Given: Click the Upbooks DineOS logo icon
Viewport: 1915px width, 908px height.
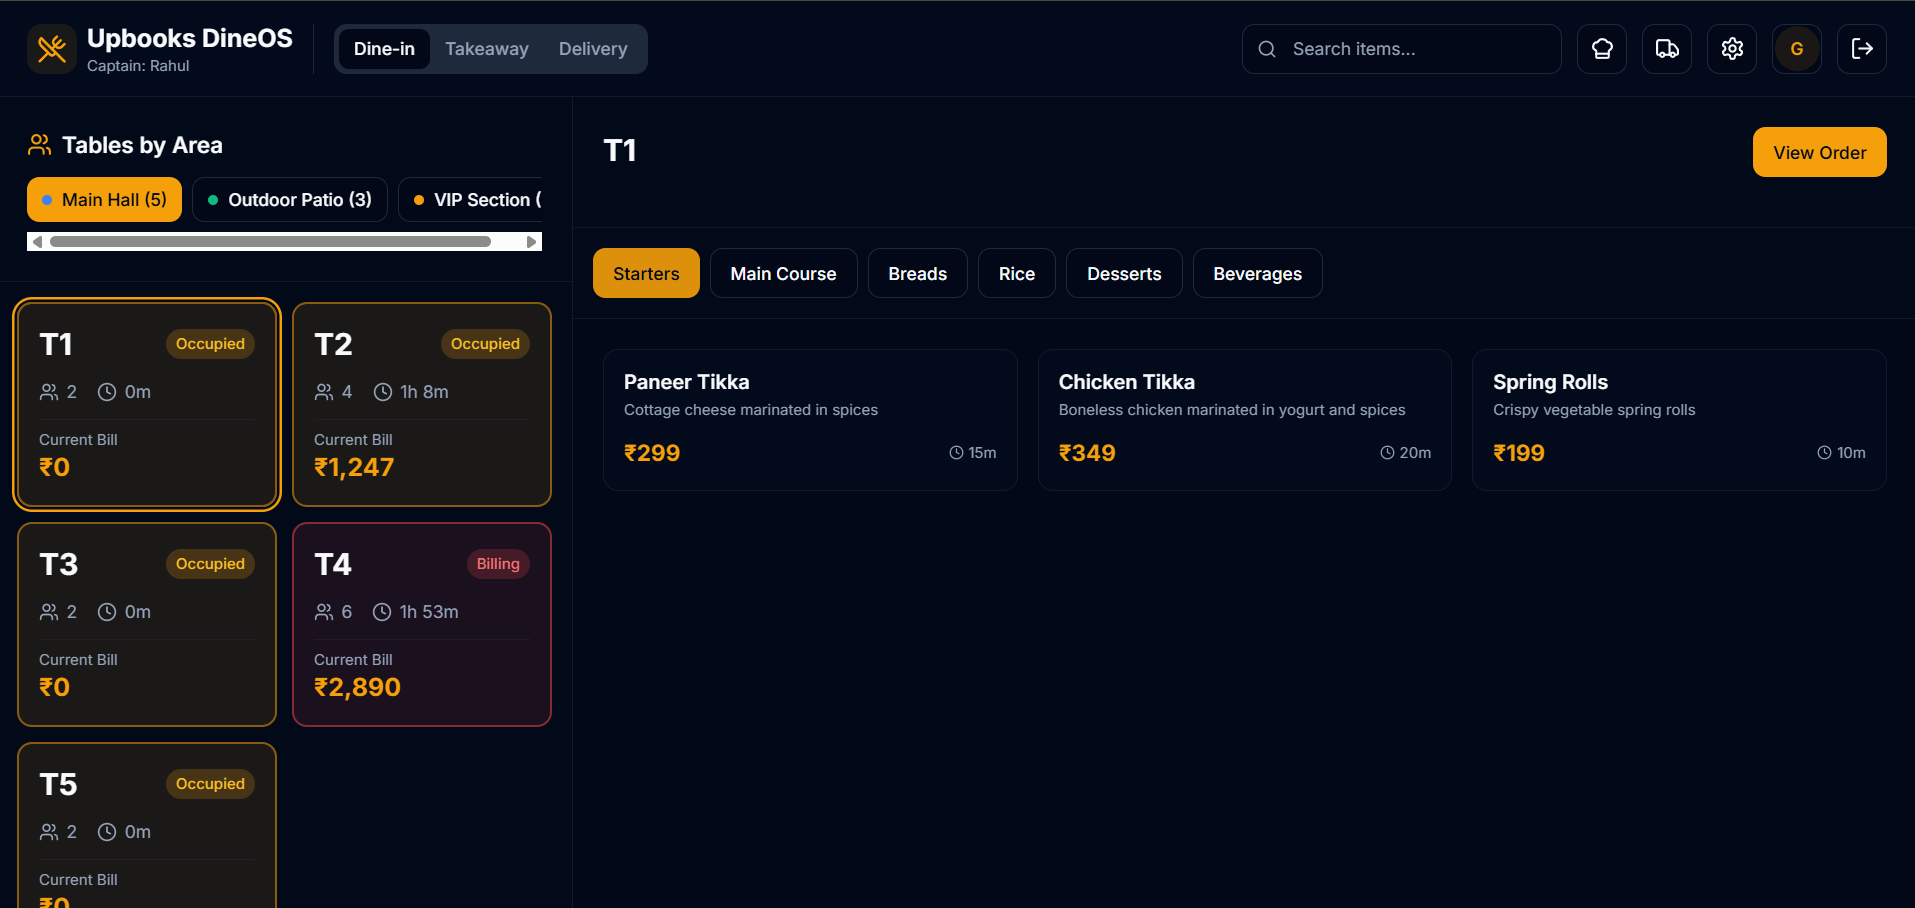Looking at the screenshot, I should [52, 49].
